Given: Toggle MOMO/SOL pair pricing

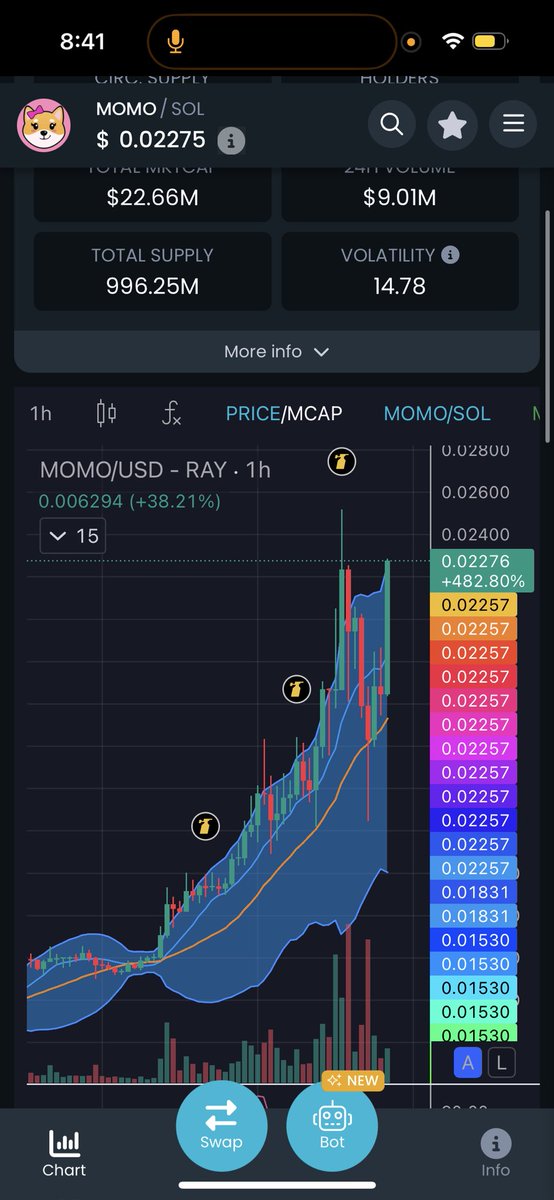Looking at the screenshot, I should coord(437,413).
